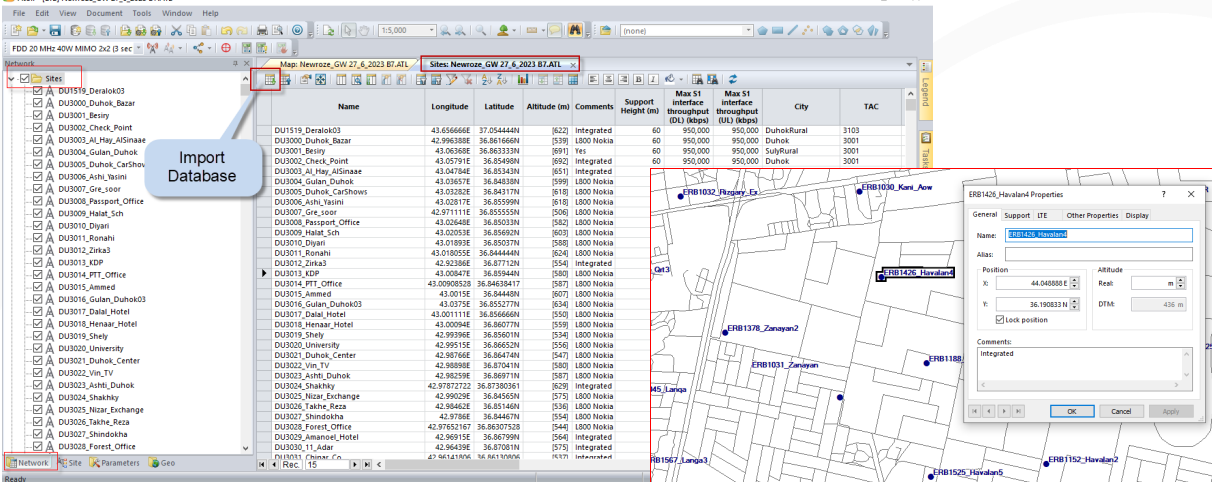Open the Tools menu
The width and height of the screenshot is (1212, 482).
(x=142, y=13)
